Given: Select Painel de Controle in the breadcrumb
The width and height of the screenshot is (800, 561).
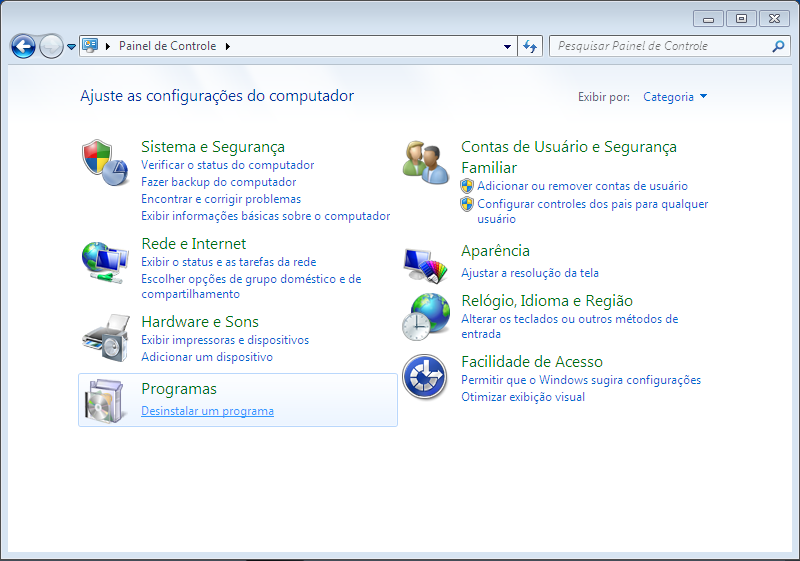Looking at the screenshot, I should [167, 46].
